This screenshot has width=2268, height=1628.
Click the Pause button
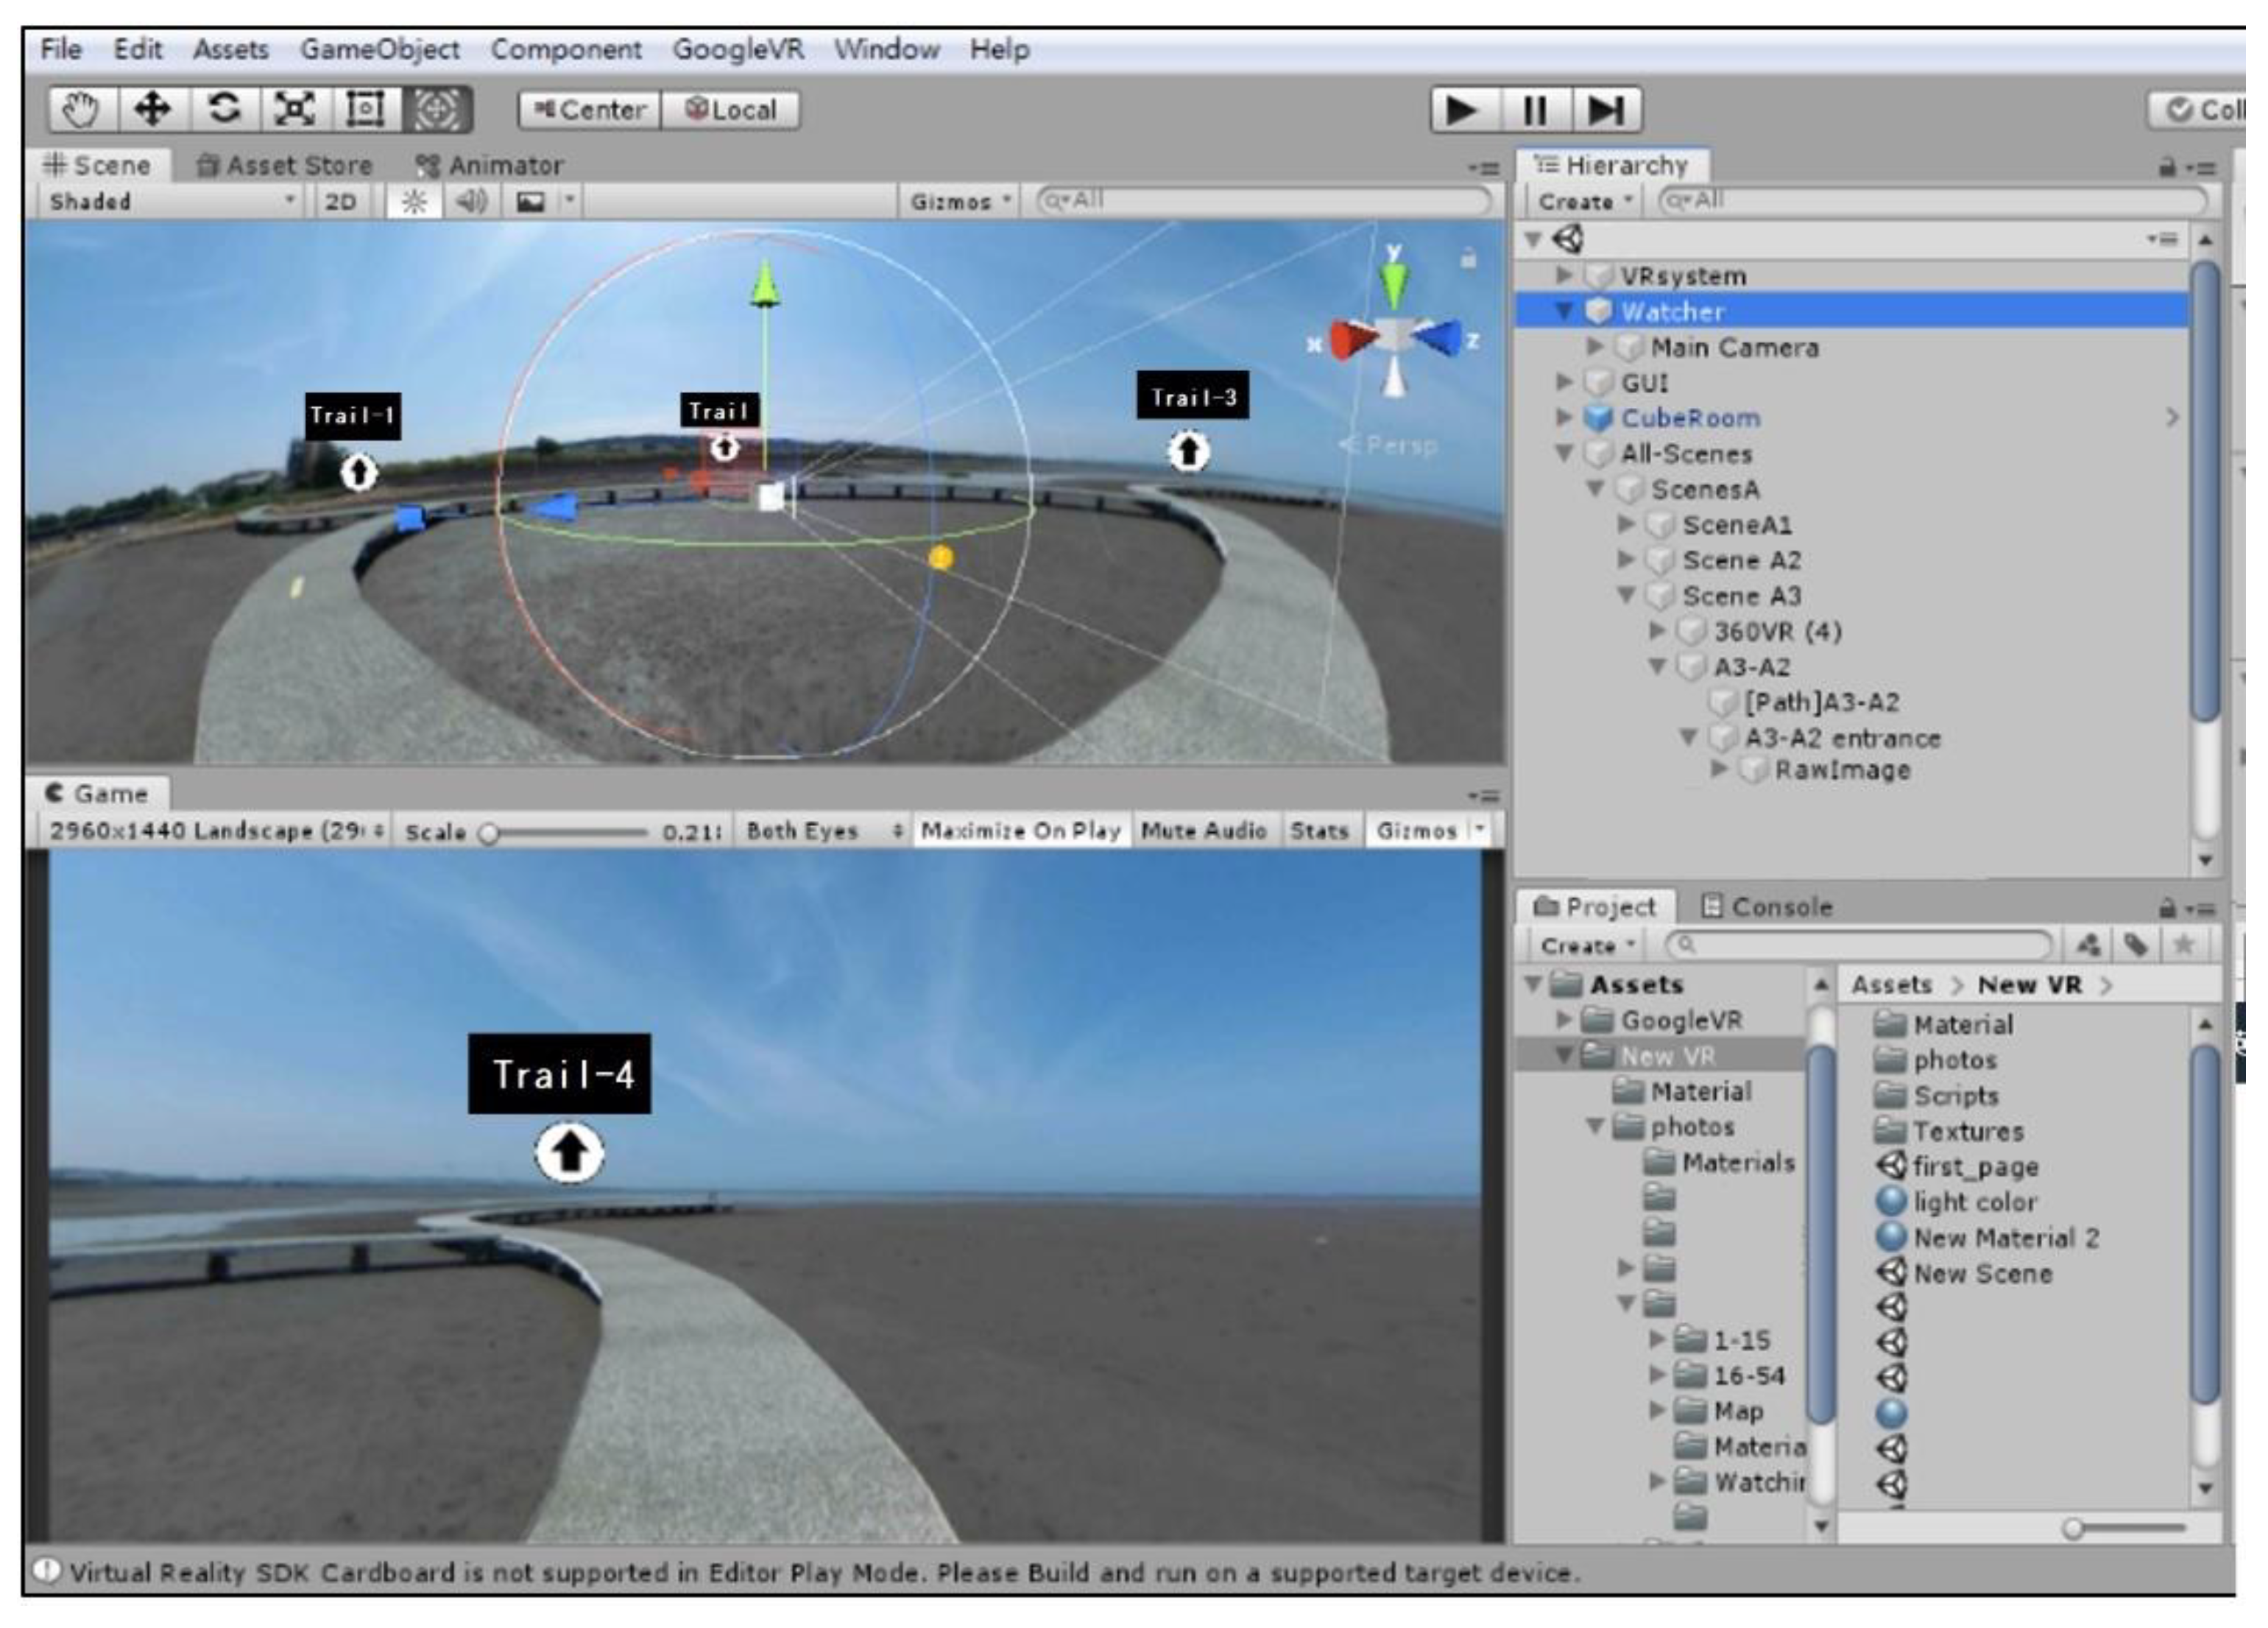pyautogui.click(x=1534, y=110)
